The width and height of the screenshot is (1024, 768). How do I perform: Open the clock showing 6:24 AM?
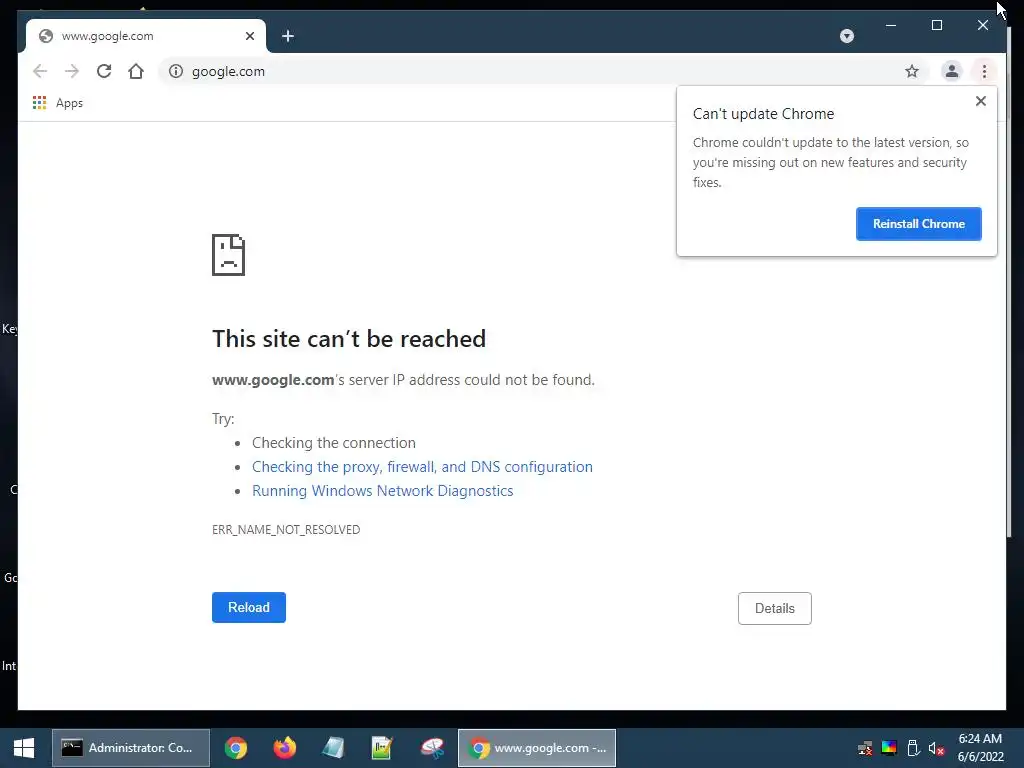(980, 748)
